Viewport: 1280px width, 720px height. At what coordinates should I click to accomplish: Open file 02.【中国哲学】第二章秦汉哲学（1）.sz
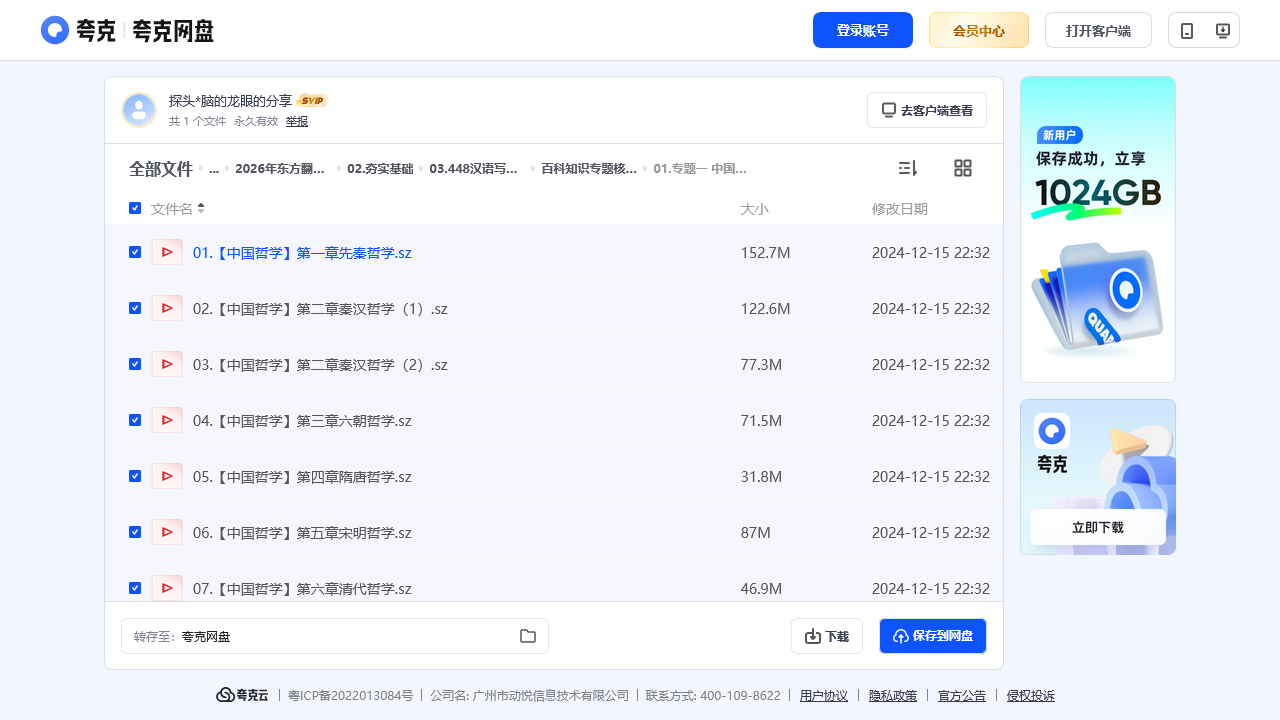click(320, 309)
